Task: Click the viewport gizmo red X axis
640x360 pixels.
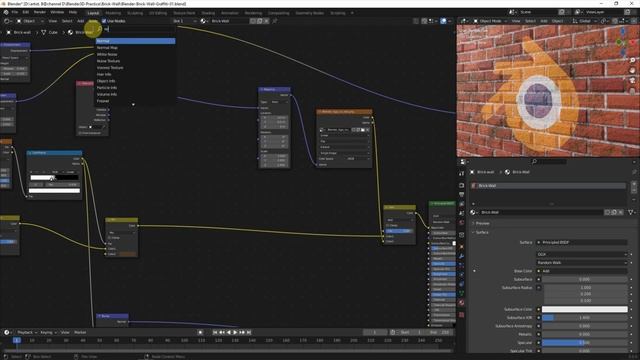Action: tap(633, 42)
